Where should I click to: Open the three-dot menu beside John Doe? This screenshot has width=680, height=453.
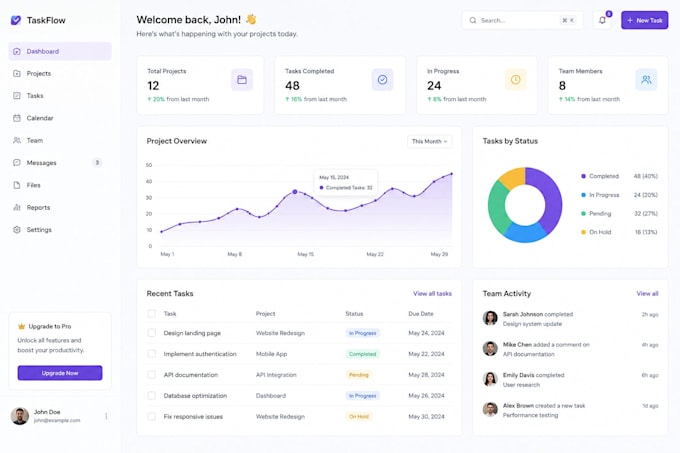pyautogui.click(x=106, y=416)
